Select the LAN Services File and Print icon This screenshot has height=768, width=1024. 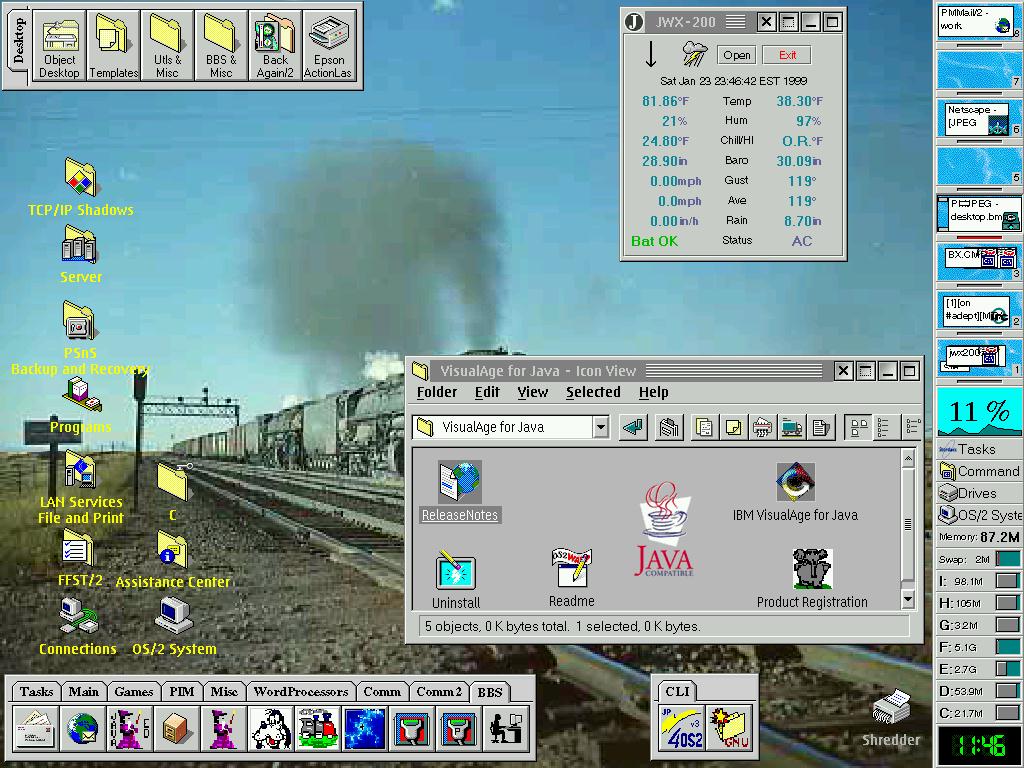tap(80, 488)
